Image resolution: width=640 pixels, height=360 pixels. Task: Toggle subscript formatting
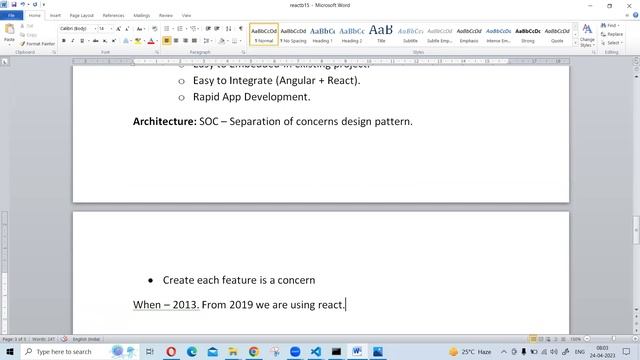click(105, 41)
